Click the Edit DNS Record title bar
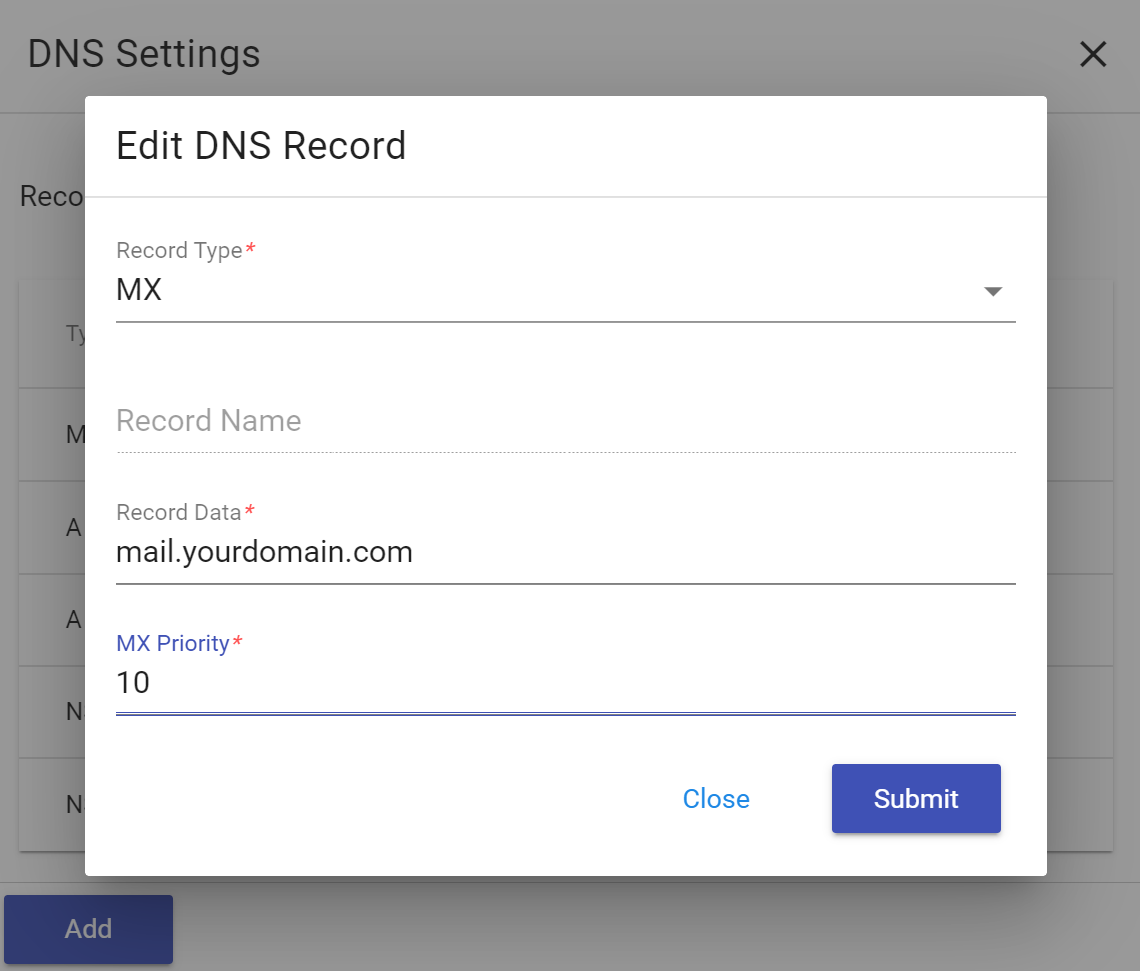Screen dimensions: 1140x971 [261, 145]
